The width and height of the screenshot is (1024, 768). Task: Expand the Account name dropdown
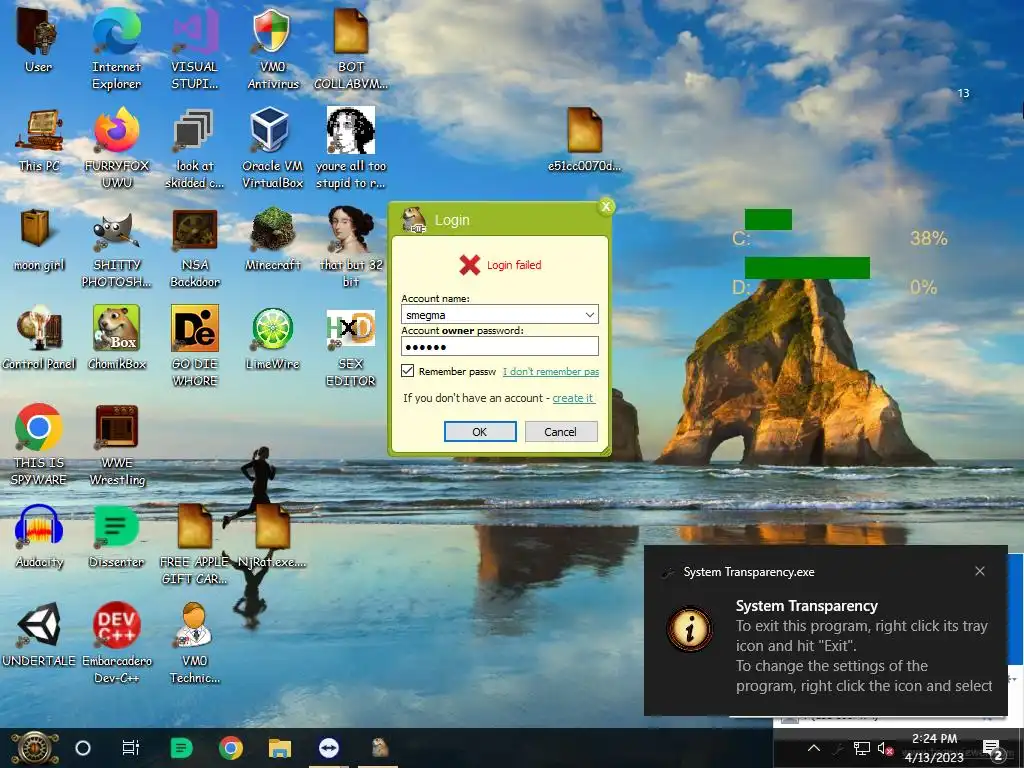point(590,315)
